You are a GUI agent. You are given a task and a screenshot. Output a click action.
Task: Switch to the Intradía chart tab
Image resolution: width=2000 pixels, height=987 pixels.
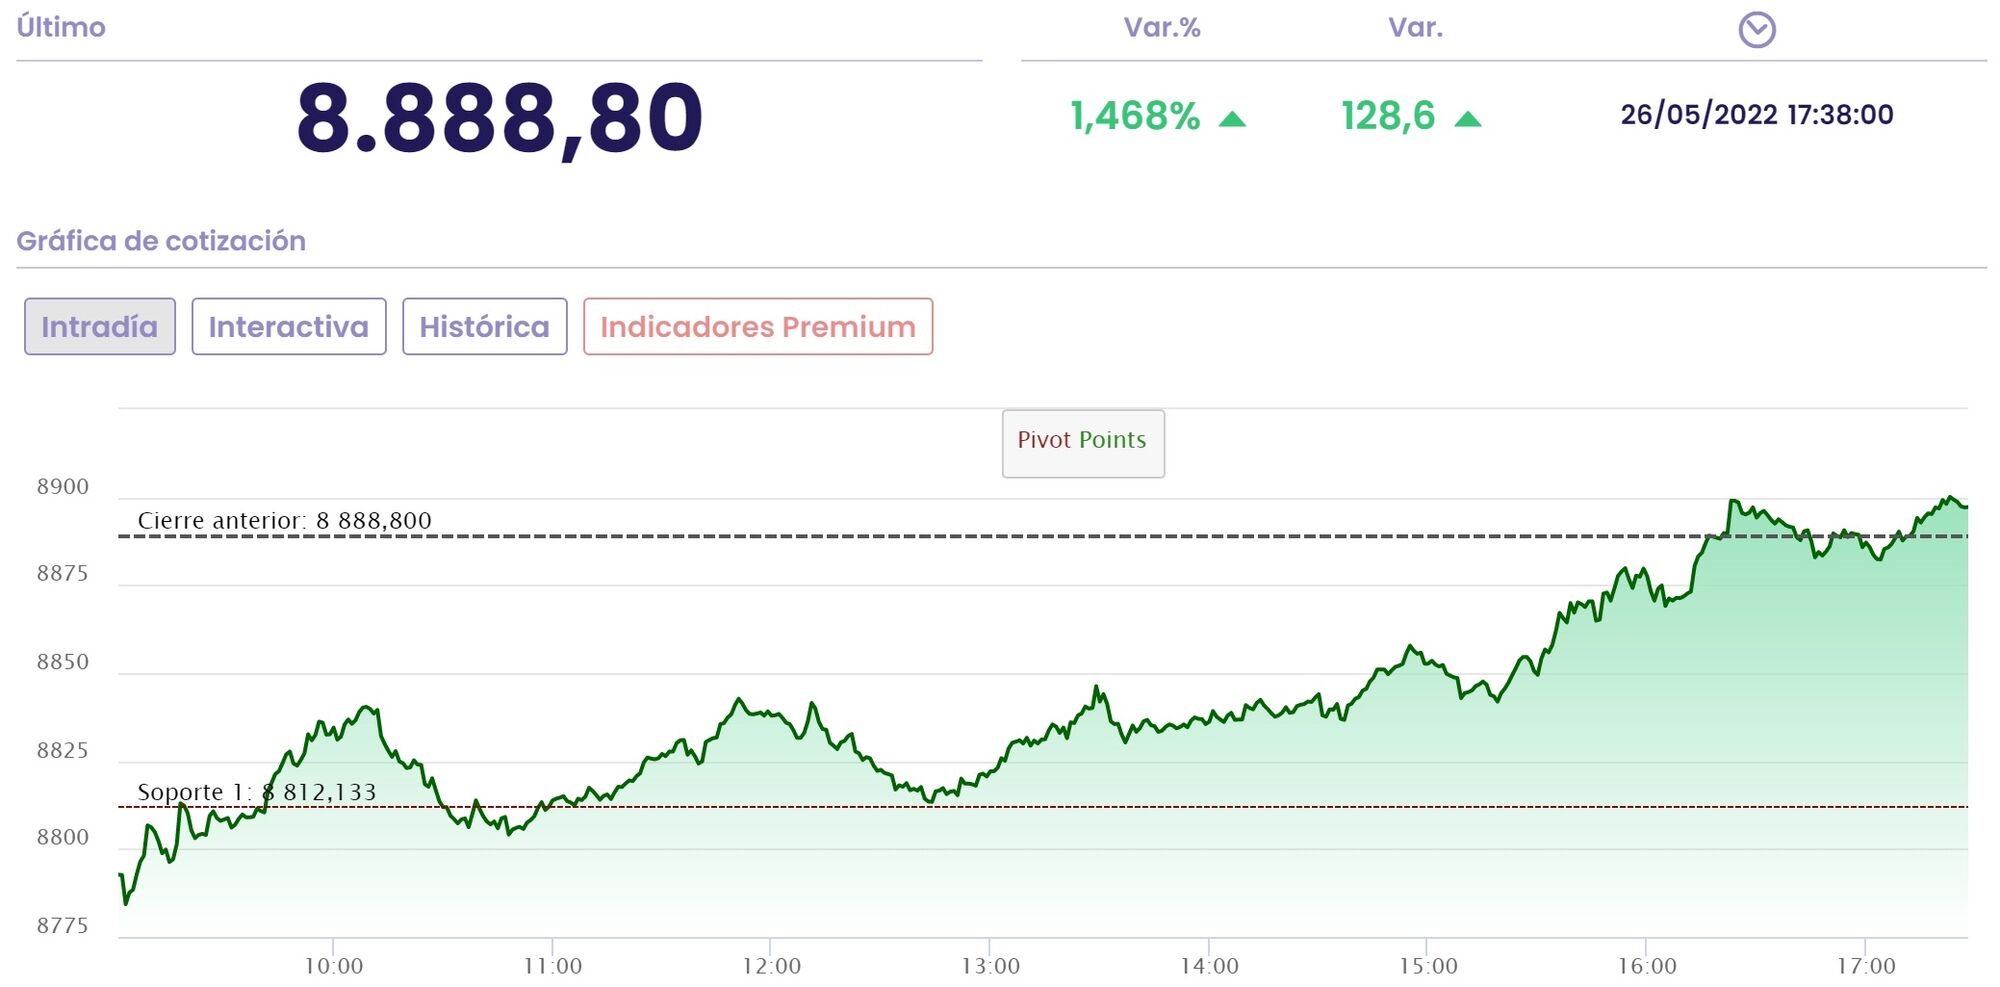point(100,326)
